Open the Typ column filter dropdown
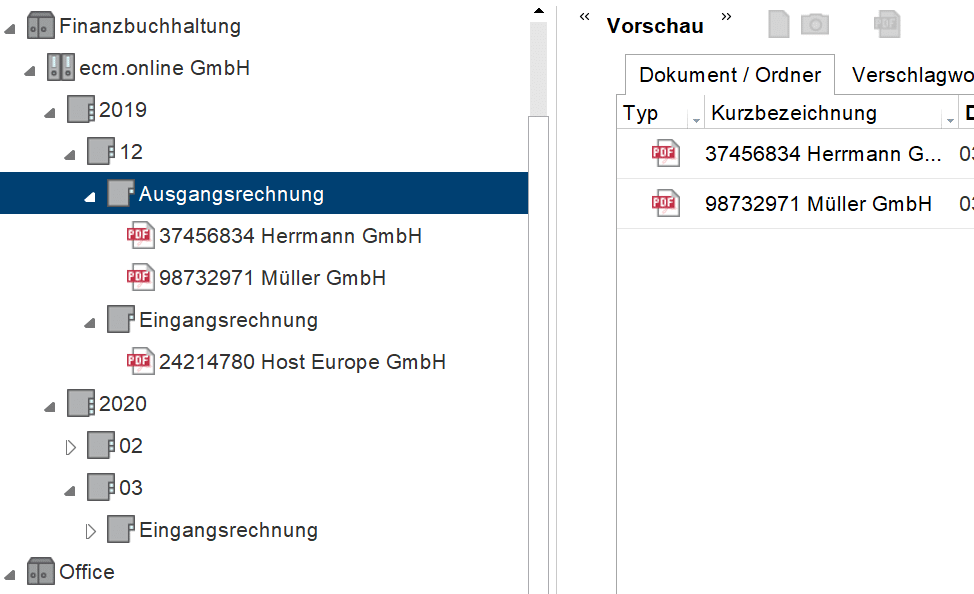Viewport: 974px width, 594px height. click(696, 120)
